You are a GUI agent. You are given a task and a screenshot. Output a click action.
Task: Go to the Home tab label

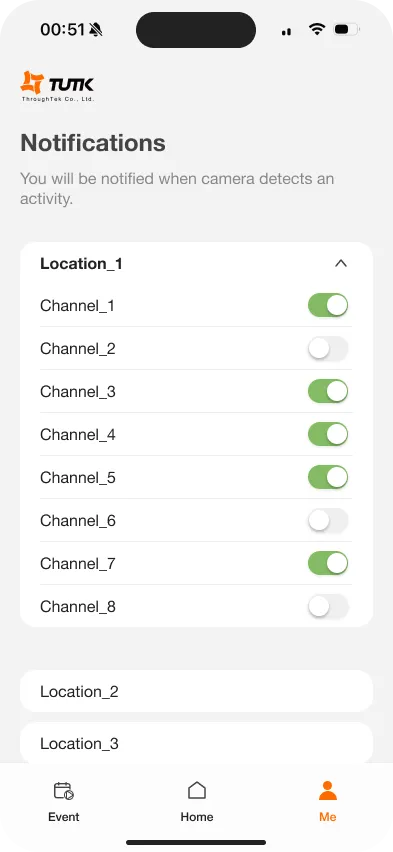197,817
